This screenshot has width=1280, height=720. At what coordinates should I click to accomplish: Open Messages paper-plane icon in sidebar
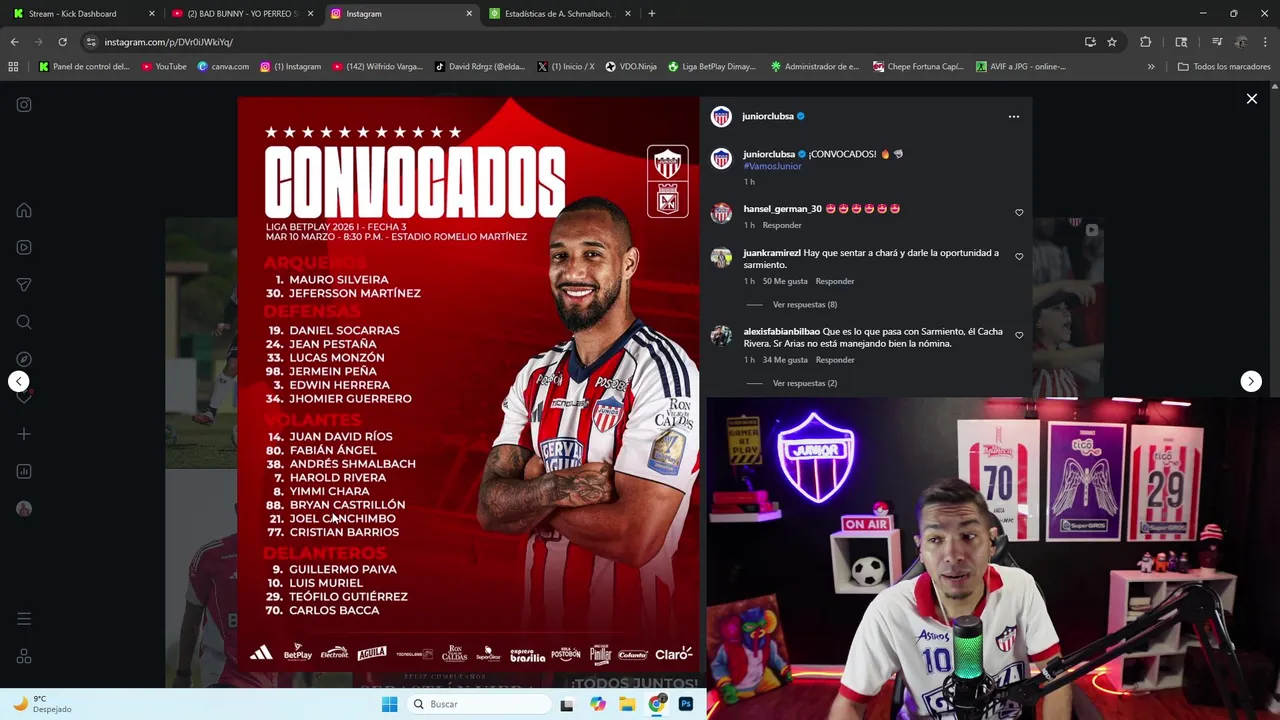click(24, 285)
